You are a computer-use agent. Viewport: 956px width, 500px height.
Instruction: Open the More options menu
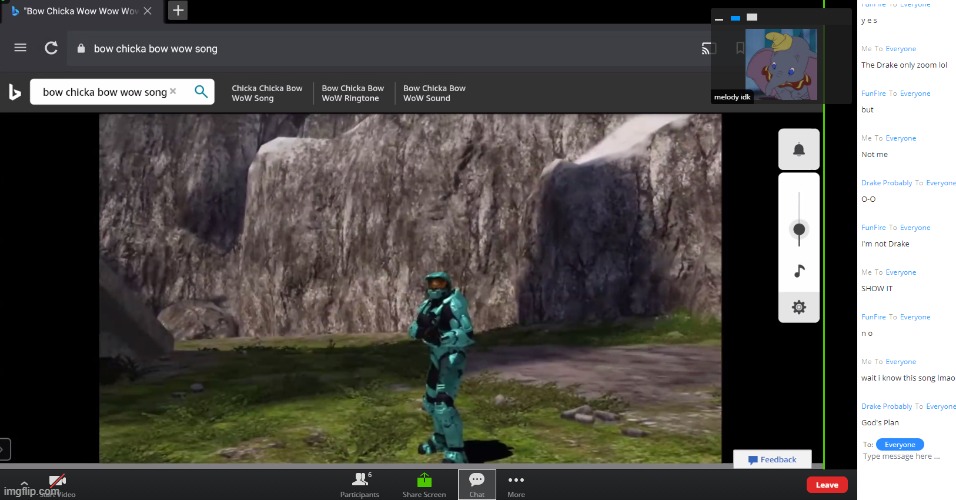516,484
